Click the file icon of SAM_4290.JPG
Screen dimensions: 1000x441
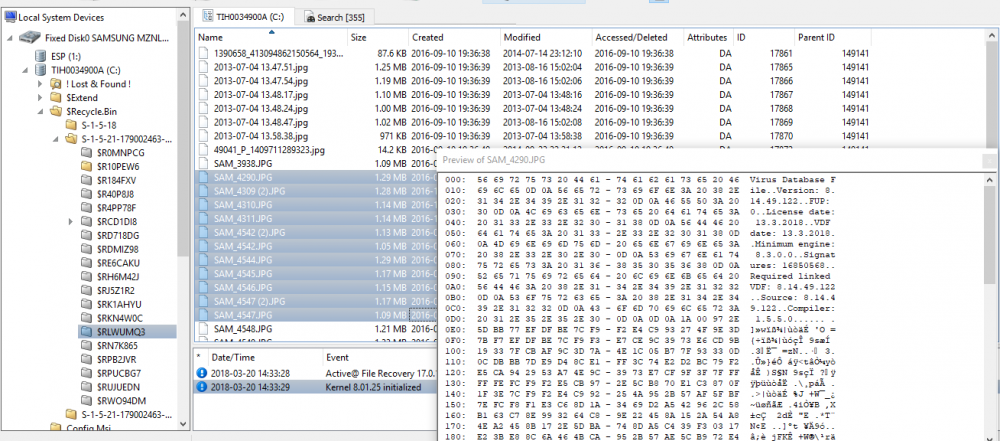pyautogui.click(x=203, y=177)
